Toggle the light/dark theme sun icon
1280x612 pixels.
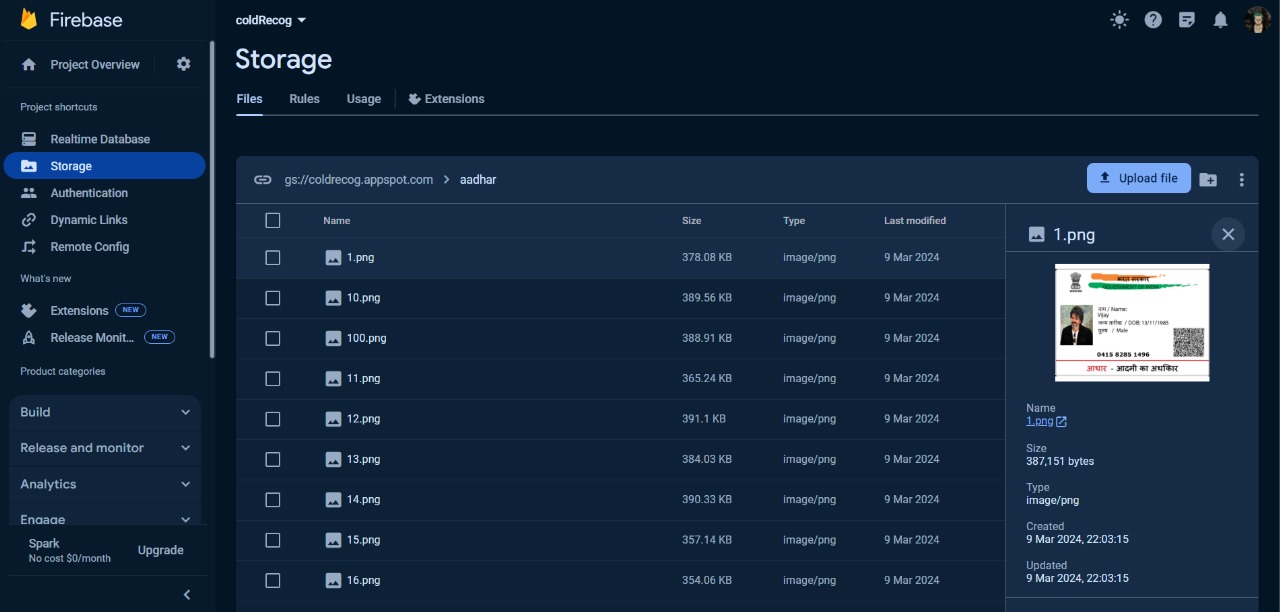pyautogui.click(x=1119, y=20)
